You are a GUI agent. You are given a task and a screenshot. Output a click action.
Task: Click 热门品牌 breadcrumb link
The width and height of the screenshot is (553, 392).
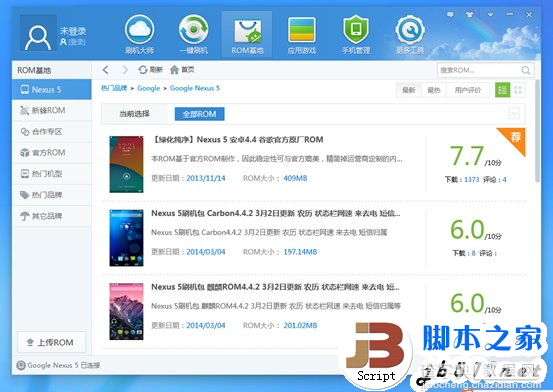click(x=114, y=88)
